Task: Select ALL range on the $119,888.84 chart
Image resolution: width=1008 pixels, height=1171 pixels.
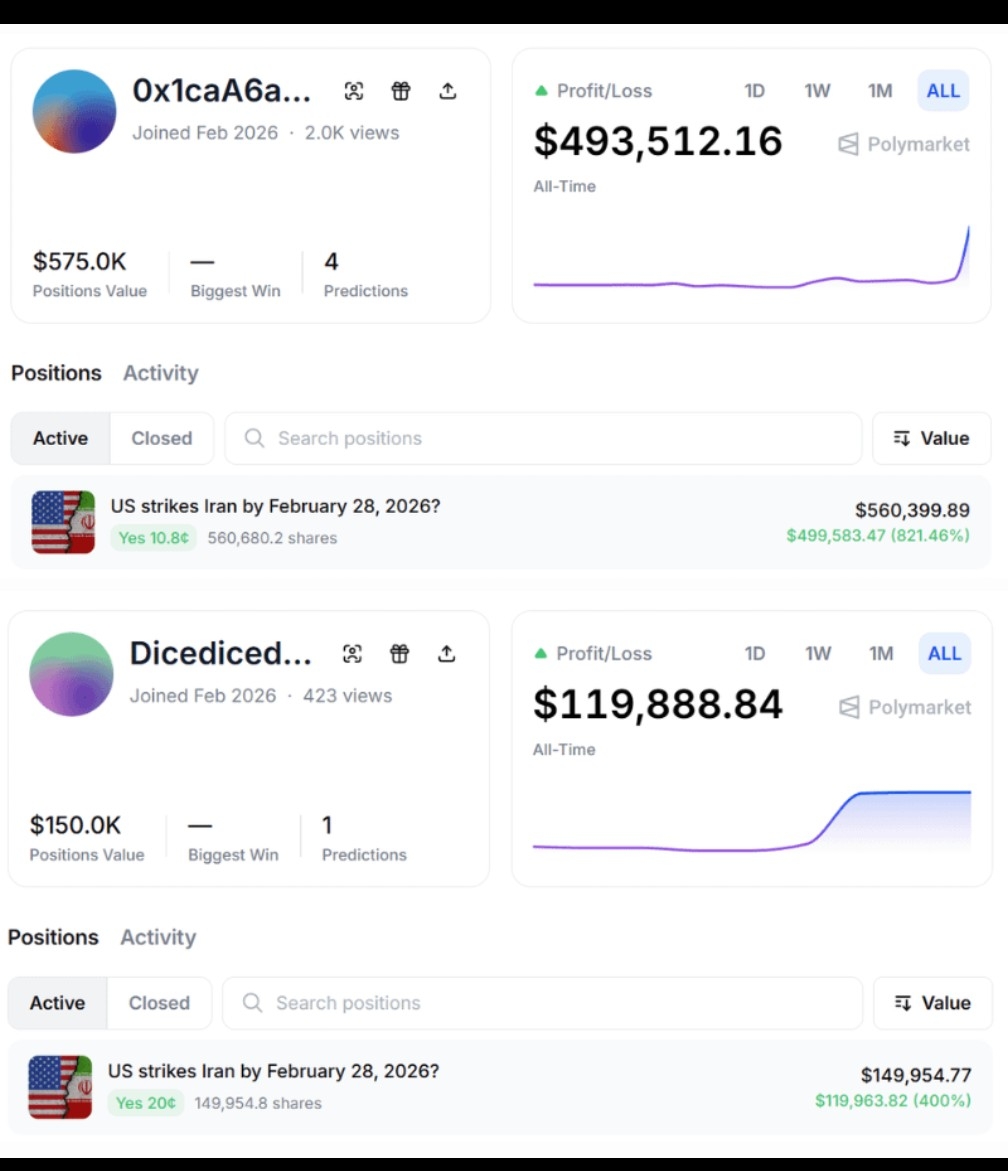Action: (944, 654)
